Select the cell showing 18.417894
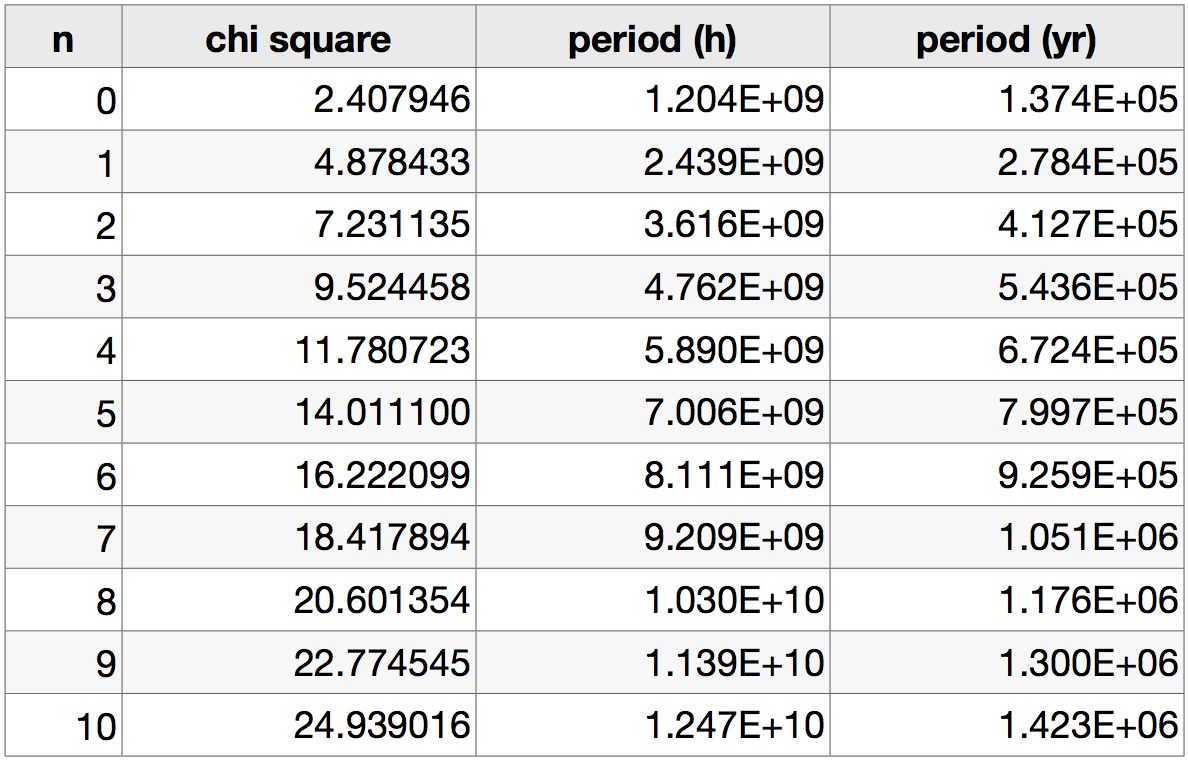The image size is (1188, 764). [x=299, y=537]
